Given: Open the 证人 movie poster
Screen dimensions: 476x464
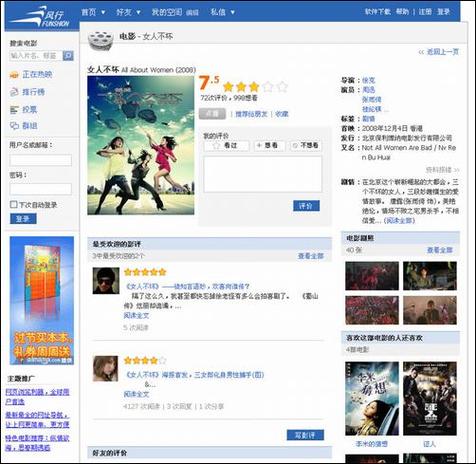Looking at the screenshot, I should tap(430, 399).
